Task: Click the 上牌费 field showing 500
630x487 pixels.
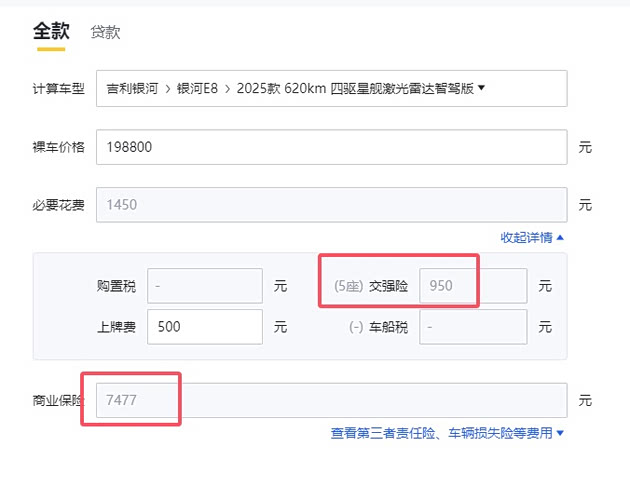Action: pyautogui.click(x=205, y=327)
